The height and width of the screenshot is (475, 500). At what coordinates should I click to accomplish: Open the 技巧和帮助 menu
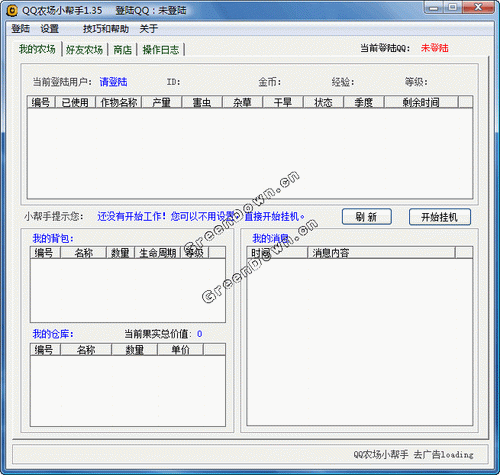(106, 29)
